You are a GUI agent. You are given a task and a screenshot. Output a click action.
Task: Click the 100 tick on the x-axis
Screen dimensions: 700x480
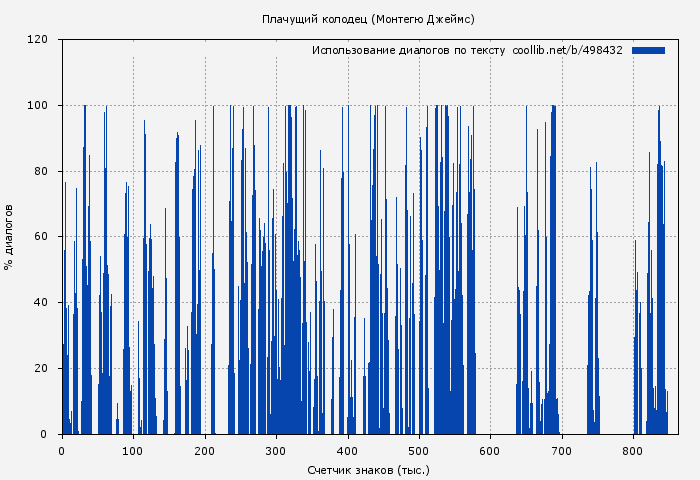click(133, 451)
